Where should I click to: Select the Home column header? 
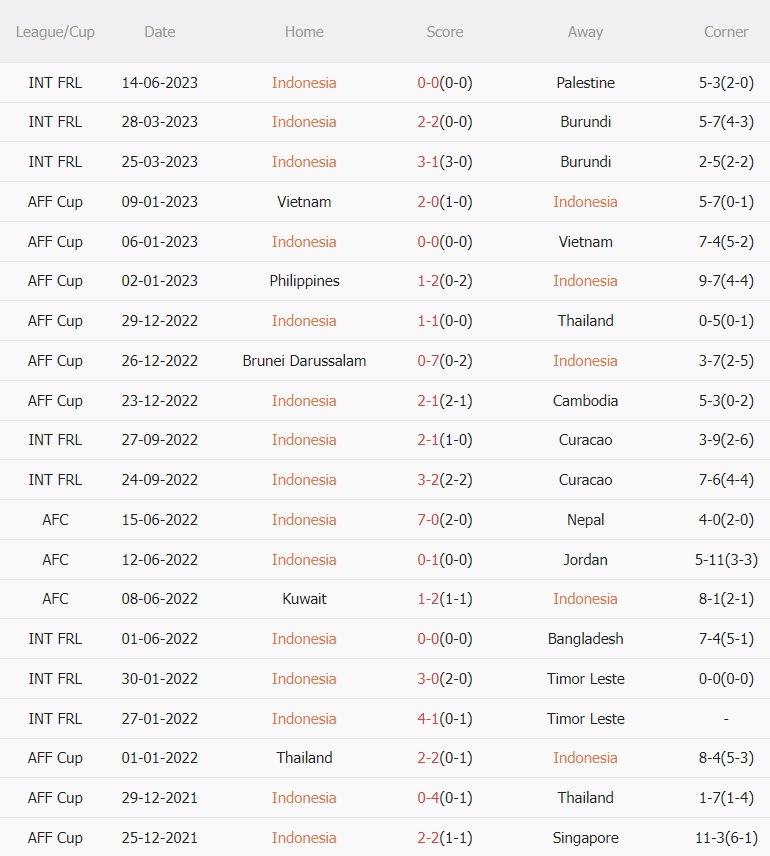pos(304,32)
